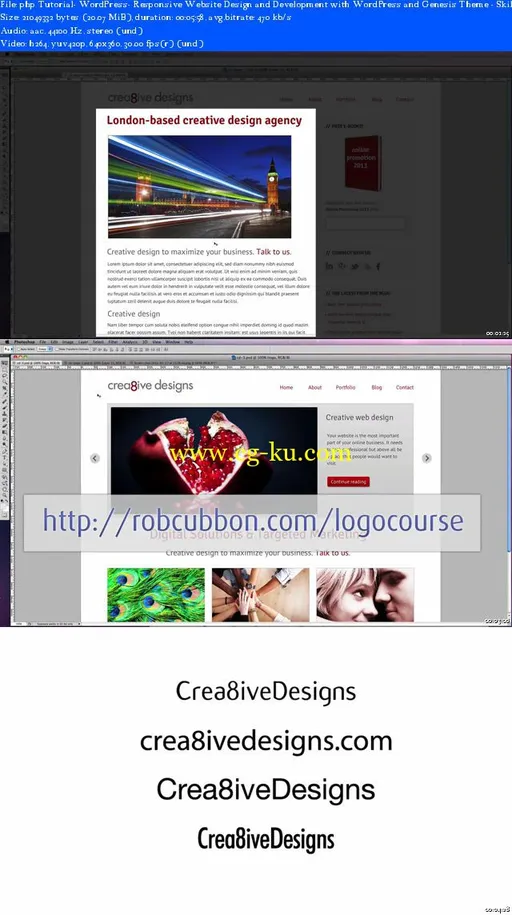Open the Analysis menu in Photoshop
512x915 pixels.
[x=130, y=341]
